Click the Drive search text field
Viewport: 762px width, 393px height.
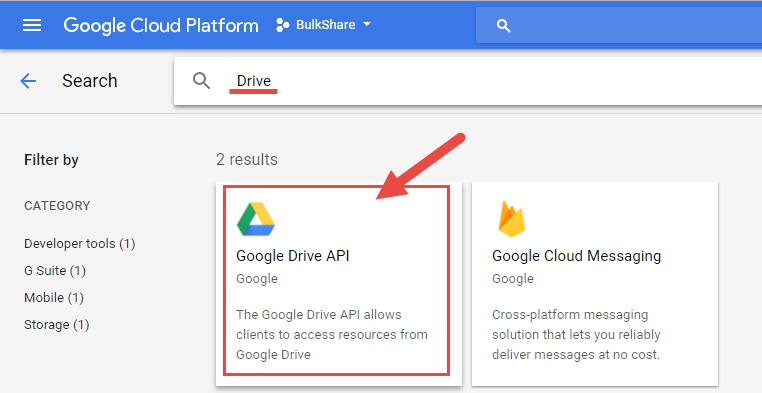468,81
